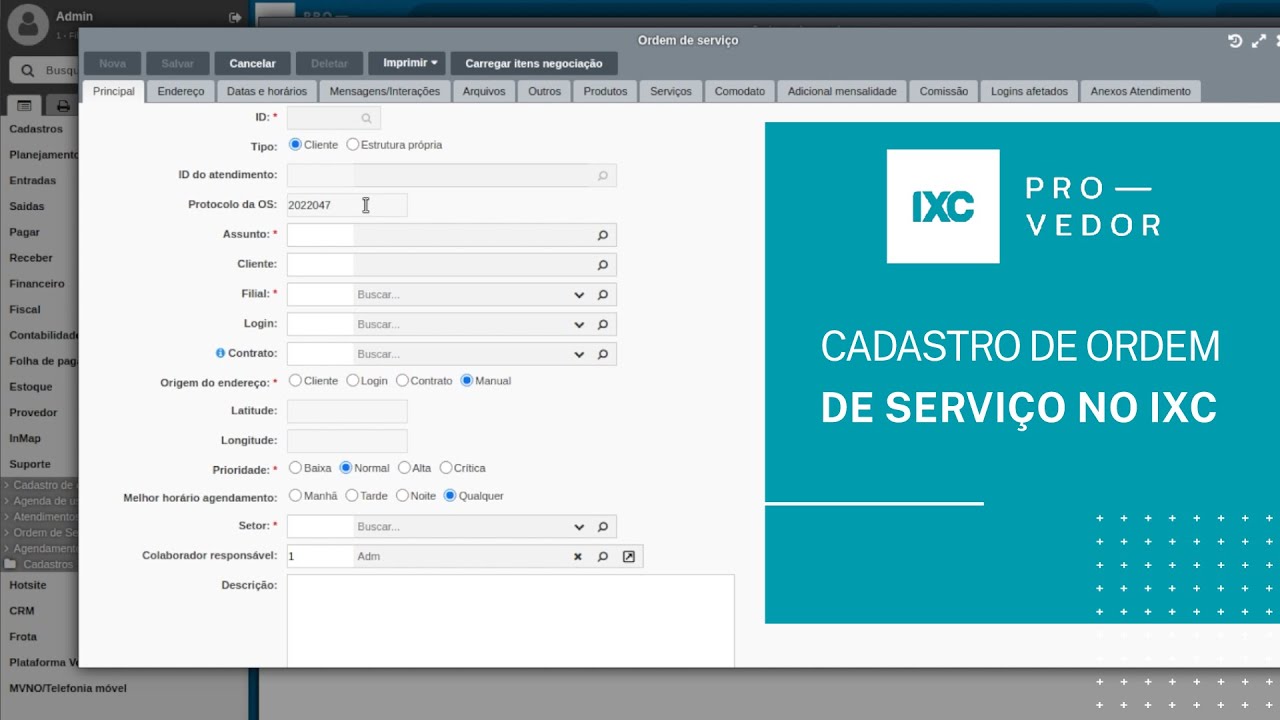Open the Setor dropdown arrow
The image size is (1280, 720).
[x=579, y=526]
